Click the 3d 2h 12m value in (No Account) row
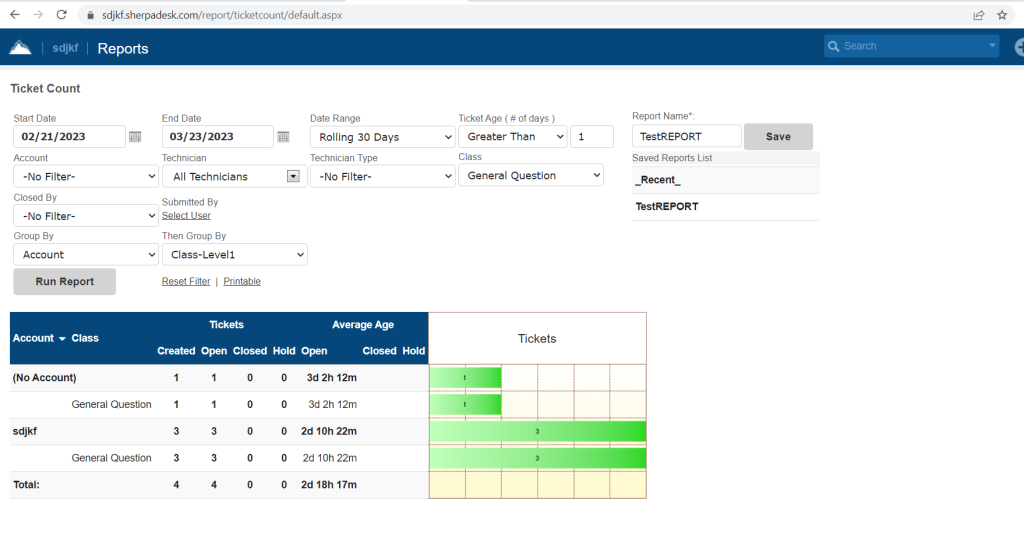The width and height of the screenshot is (1024, 536). coord(332,377)
